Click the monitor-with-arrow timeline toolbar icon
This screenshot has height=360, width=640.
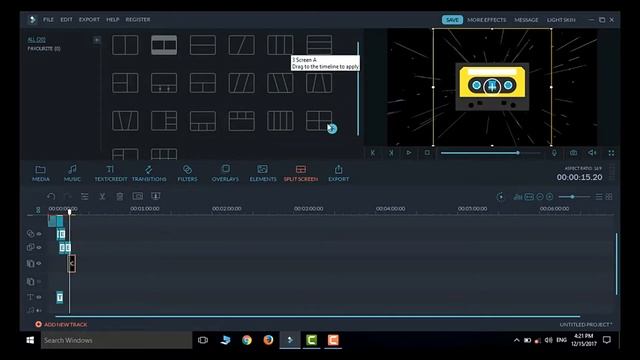156,196
